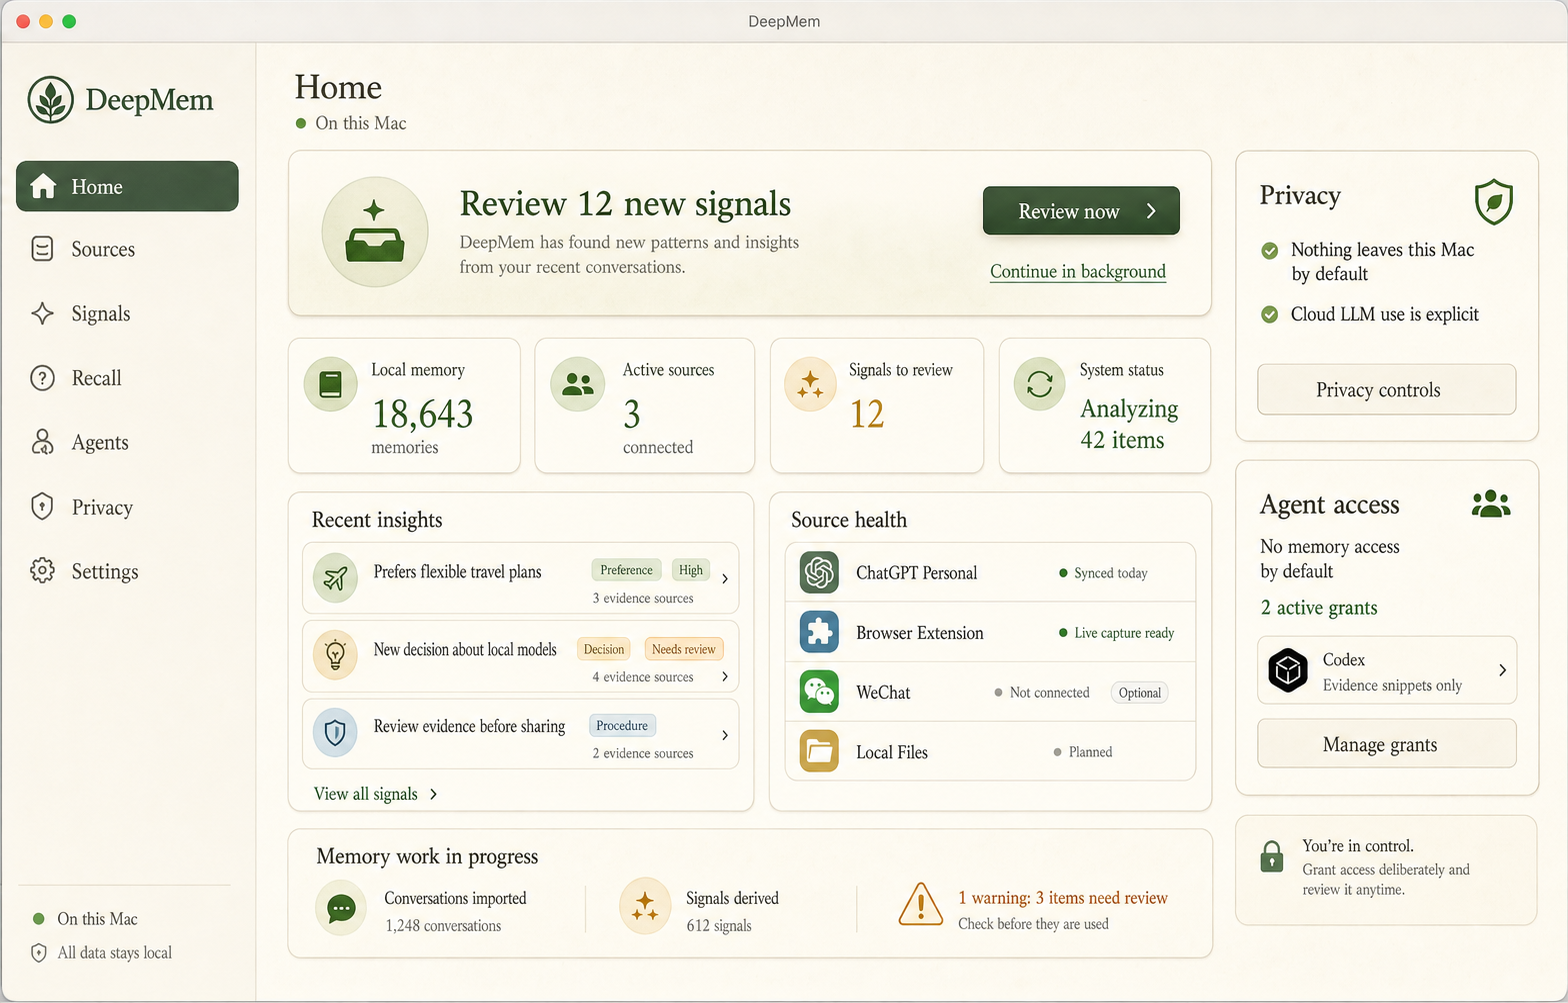
Task: Expand the Review evidence before sharing chevron
Action: pyautogui.click(x=725, y=735)
